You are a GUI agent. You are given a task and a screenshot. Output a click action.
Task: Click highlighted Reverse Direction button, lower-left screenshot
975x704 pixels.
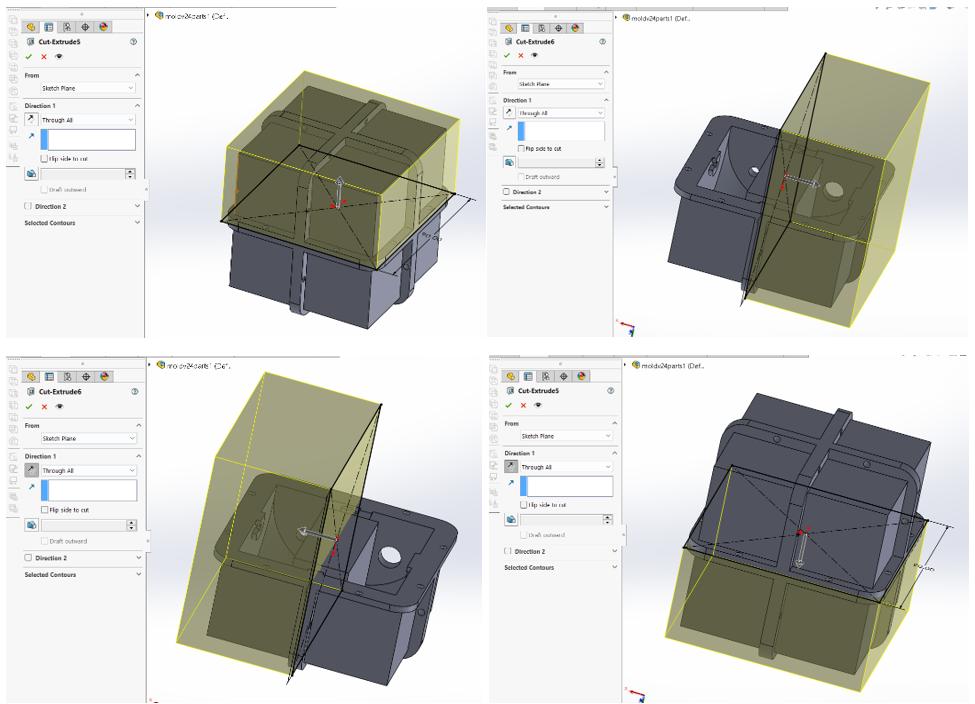point(32,470)
